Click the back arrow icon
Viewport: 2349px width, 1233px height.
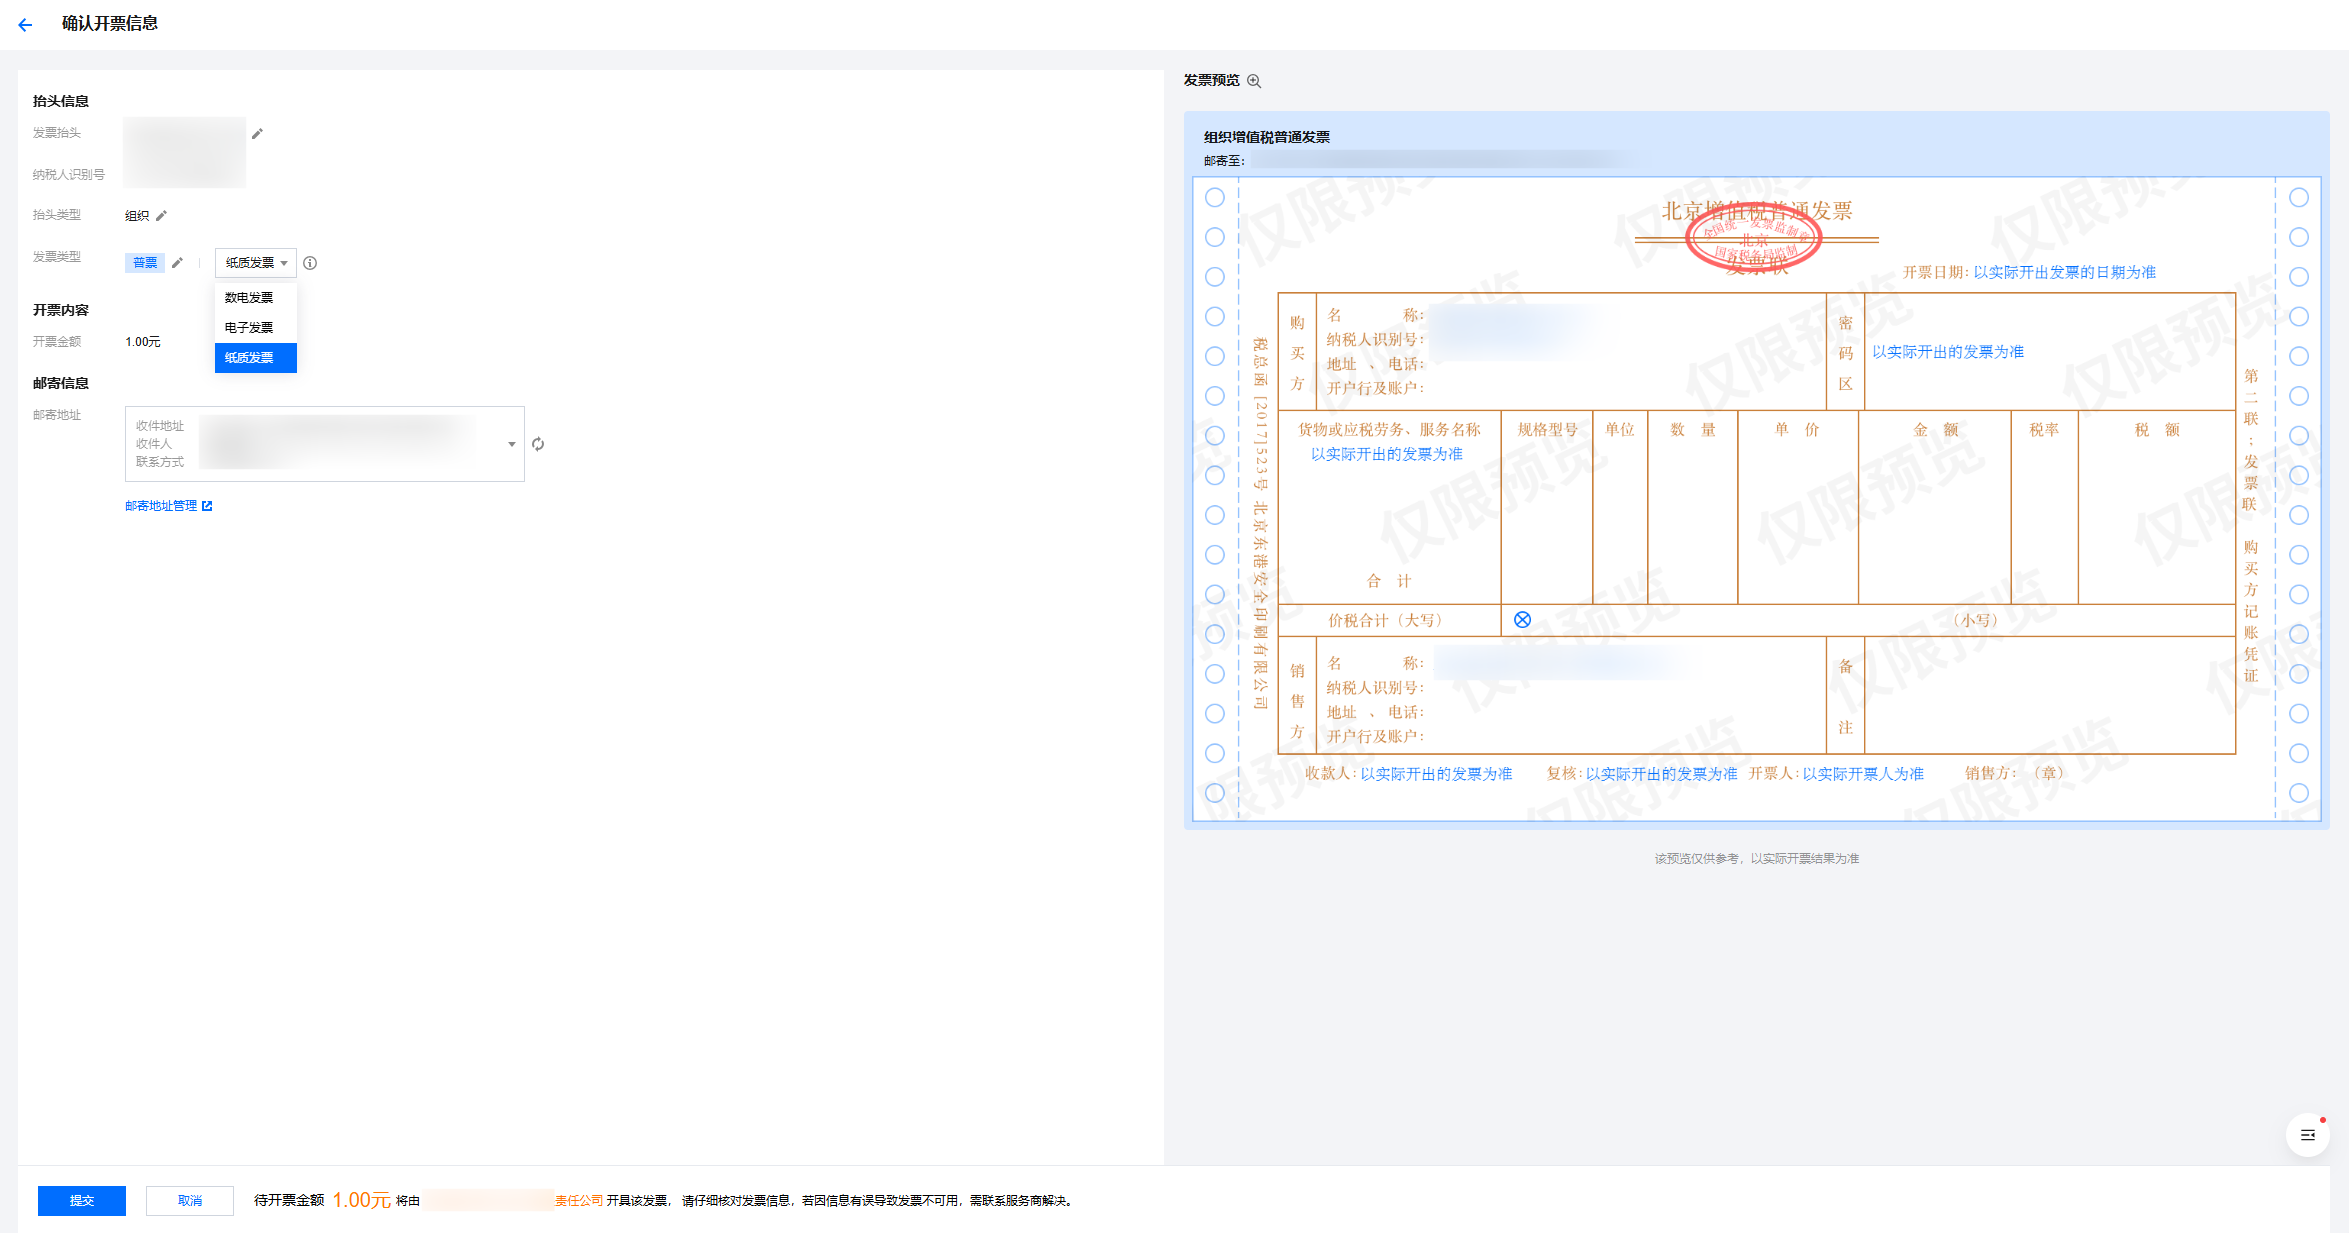click(25, 24)
